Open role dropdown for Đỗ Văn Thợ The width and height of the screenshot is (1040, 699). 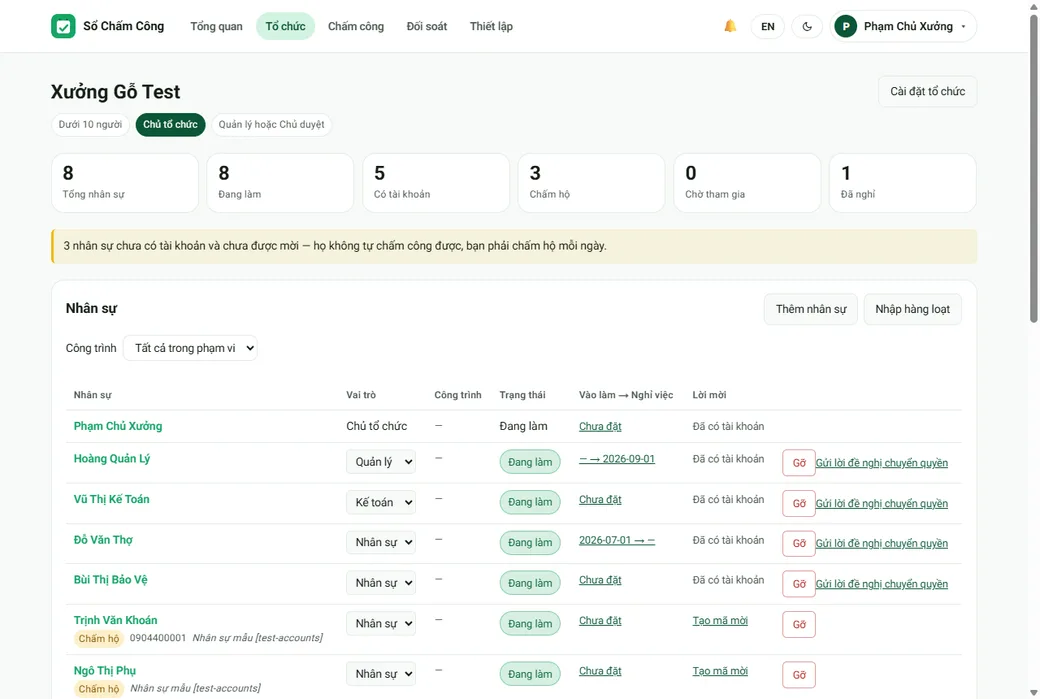click(x=381, y=542)
